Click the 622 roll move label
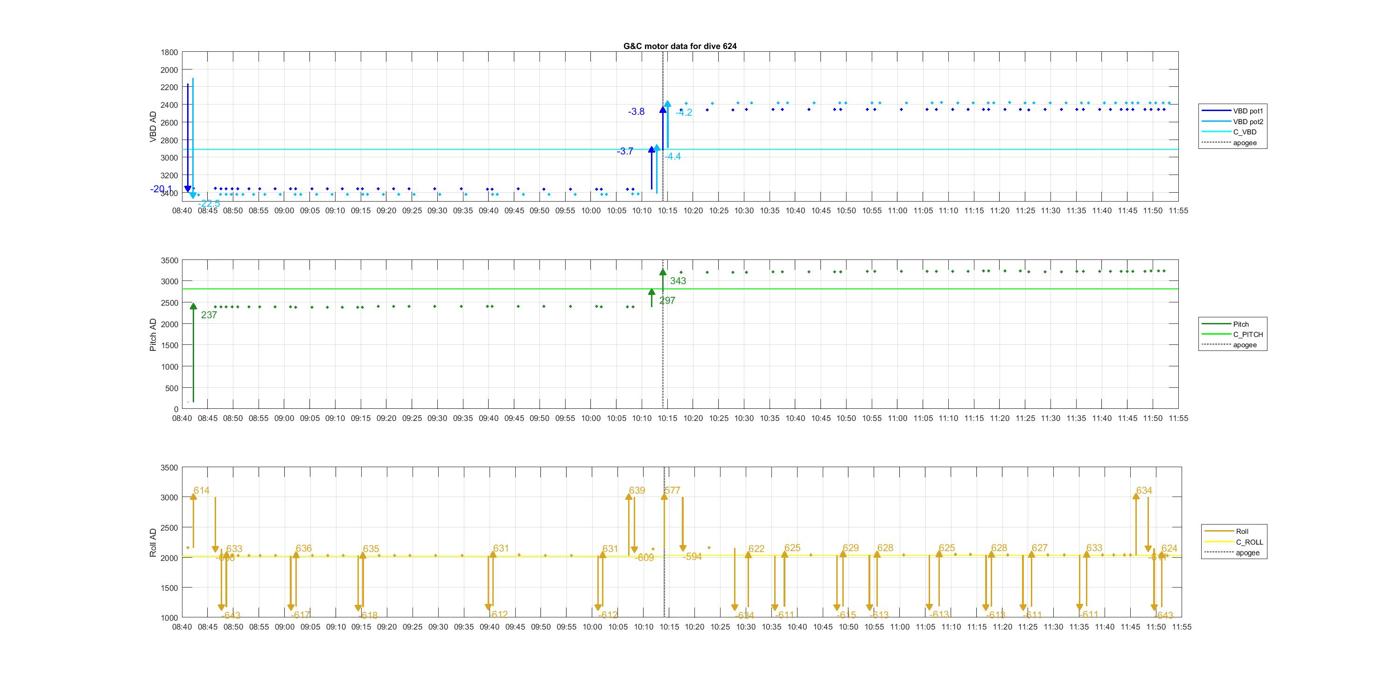1400x693 pixels. (x=756, y=549)
